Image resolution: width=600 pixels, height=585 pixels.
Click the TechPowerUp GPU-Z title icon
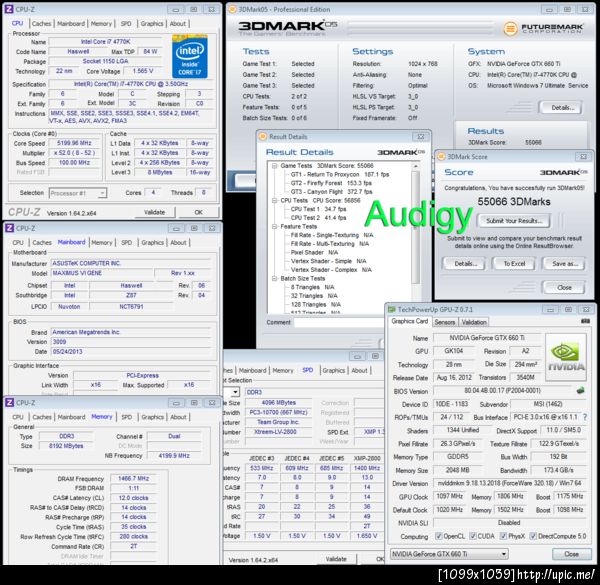(391, 309)
